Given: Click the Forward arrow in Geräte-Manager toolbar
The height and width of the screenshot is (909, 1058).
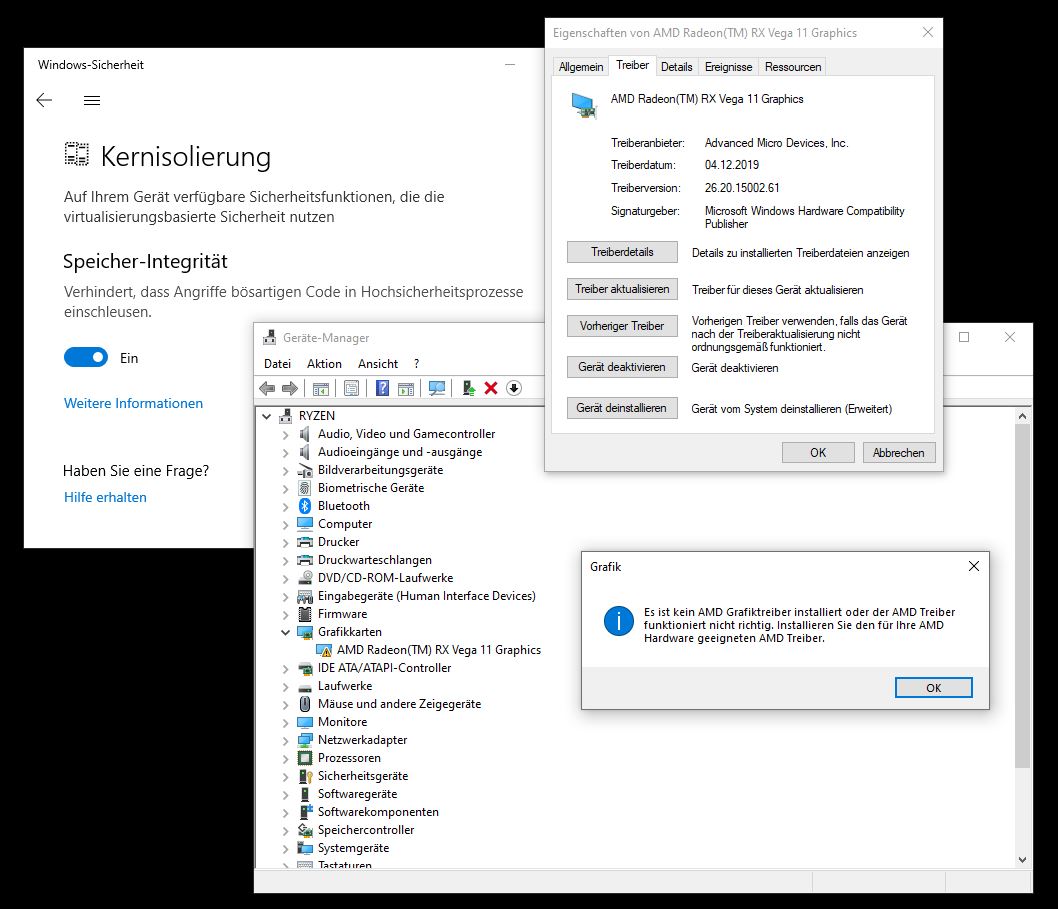Looking at the screenshot, I should click(290, 388).
